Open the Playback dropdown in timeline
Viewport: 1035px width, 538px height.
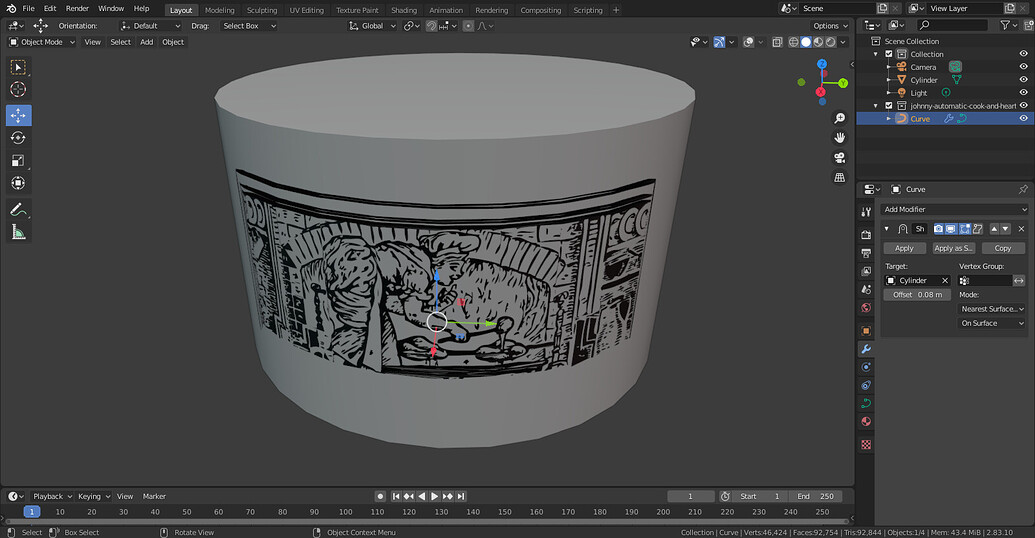click(52, 496)
